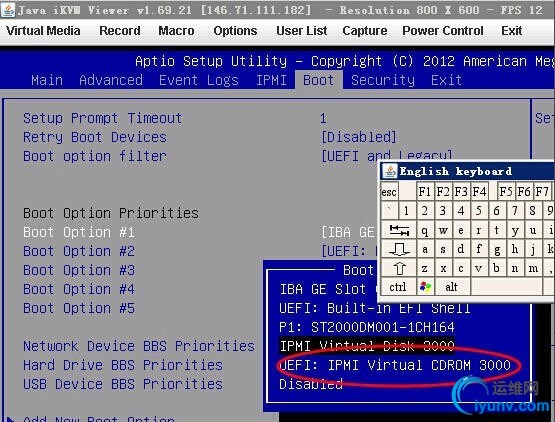This screenshot has width=555, height=422.
Task: Click the Shift arrow icon key
Action: (399, 268)
